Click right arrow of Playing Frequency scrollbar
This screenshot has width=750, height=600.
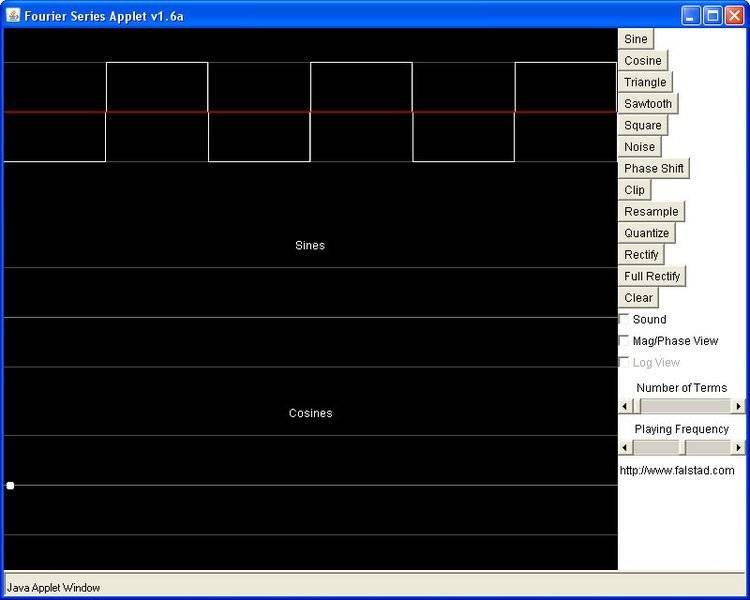pos(739,447)
